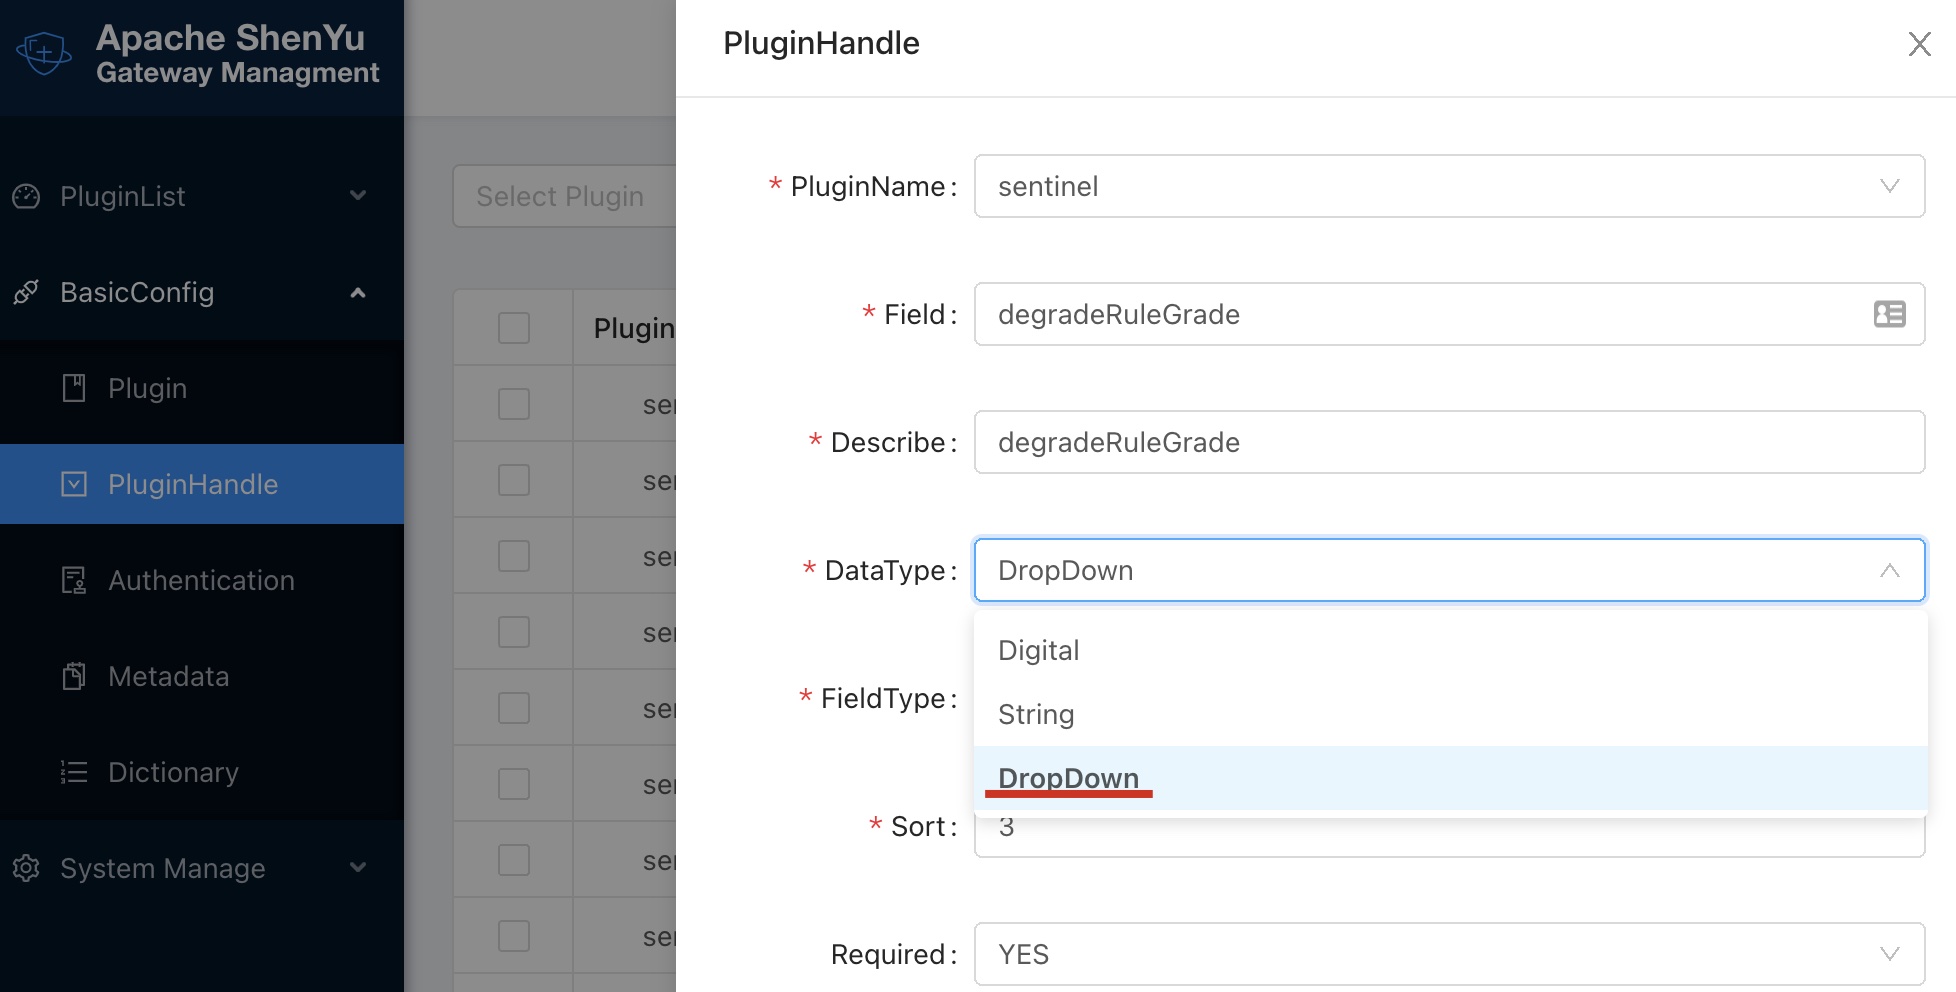Select the Apache ShenYu logo icon
The width and height of the screenshot is (1956, 992).
point(42,52)
